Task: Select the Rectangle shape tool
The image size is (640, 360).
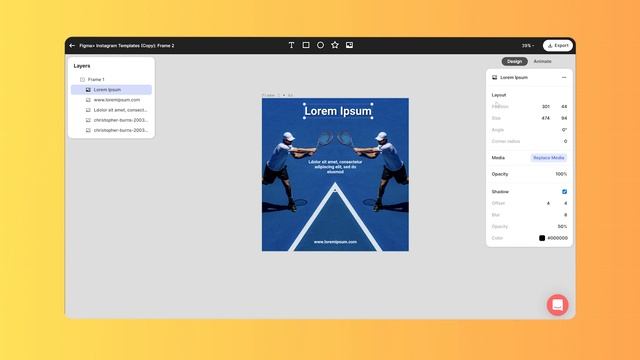Action: 306,45
